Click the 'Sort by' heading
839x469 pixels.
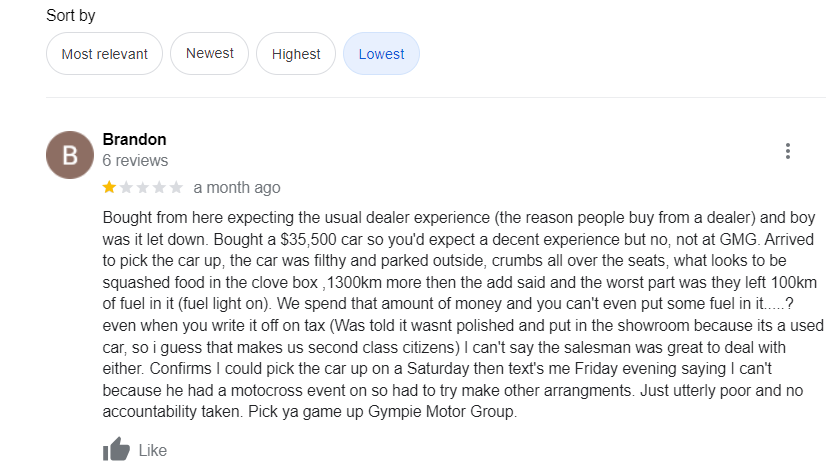71,16
